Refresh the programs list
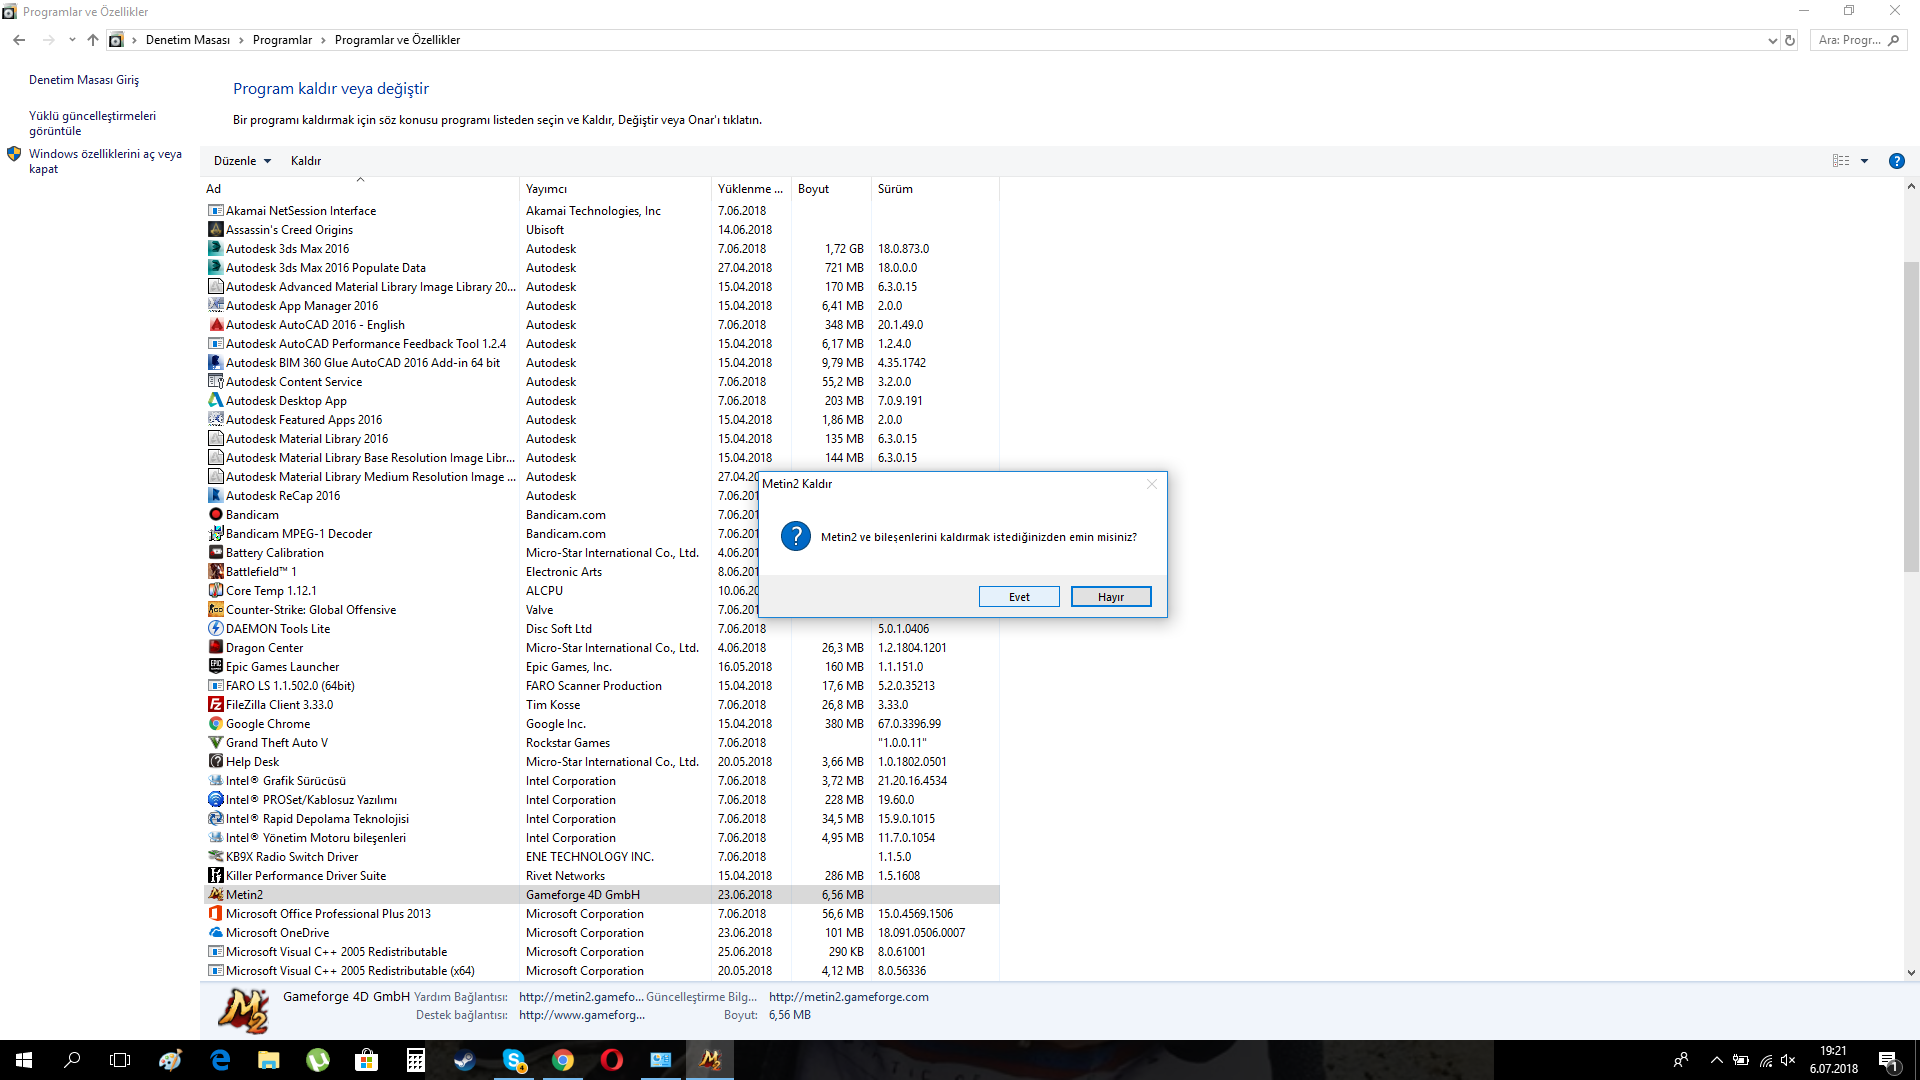This screenshot has height=1080, width=1920. [1790, 40]
